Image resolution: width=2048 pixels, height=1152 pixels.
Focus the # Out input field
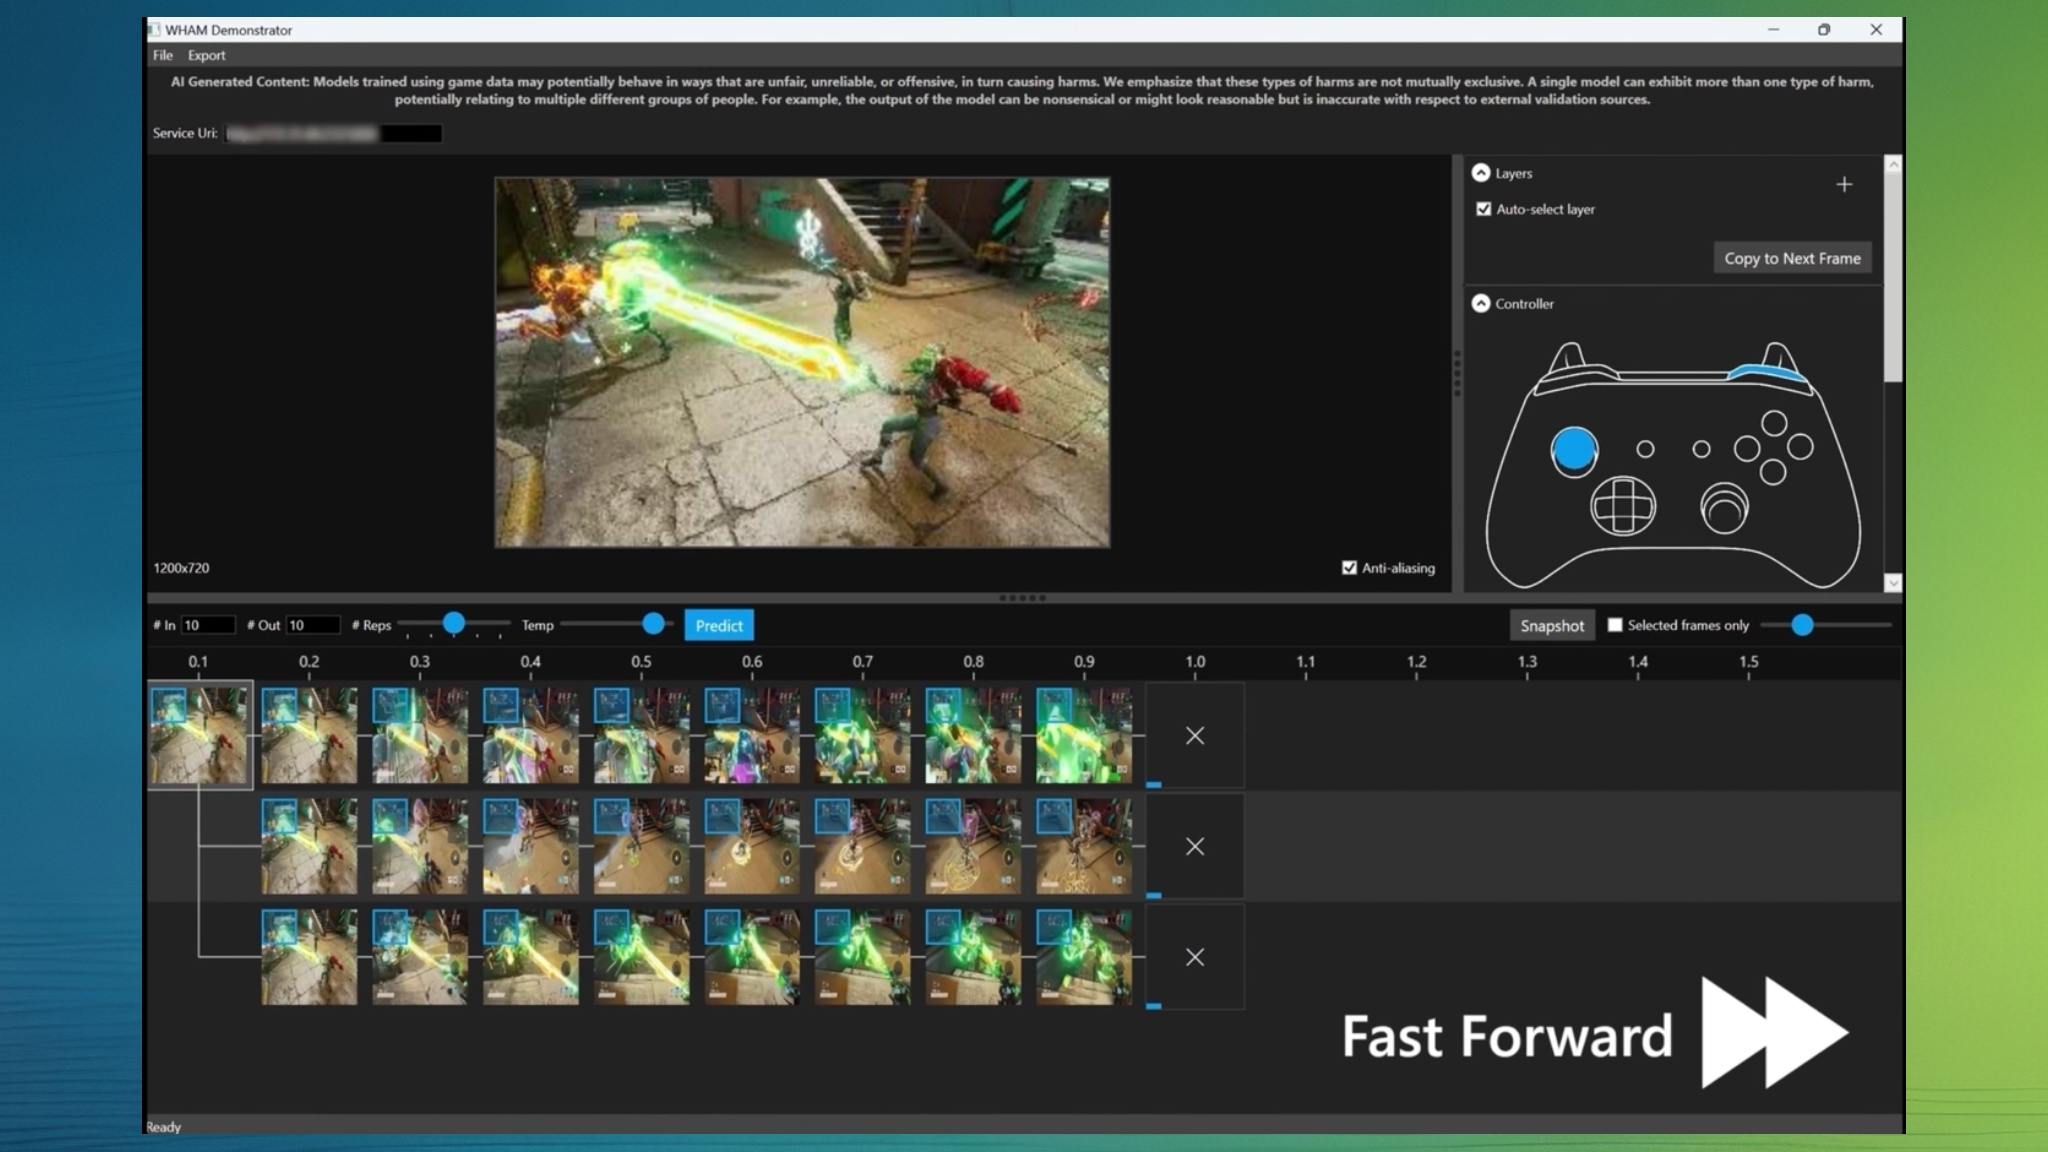[x=313, y=625]
